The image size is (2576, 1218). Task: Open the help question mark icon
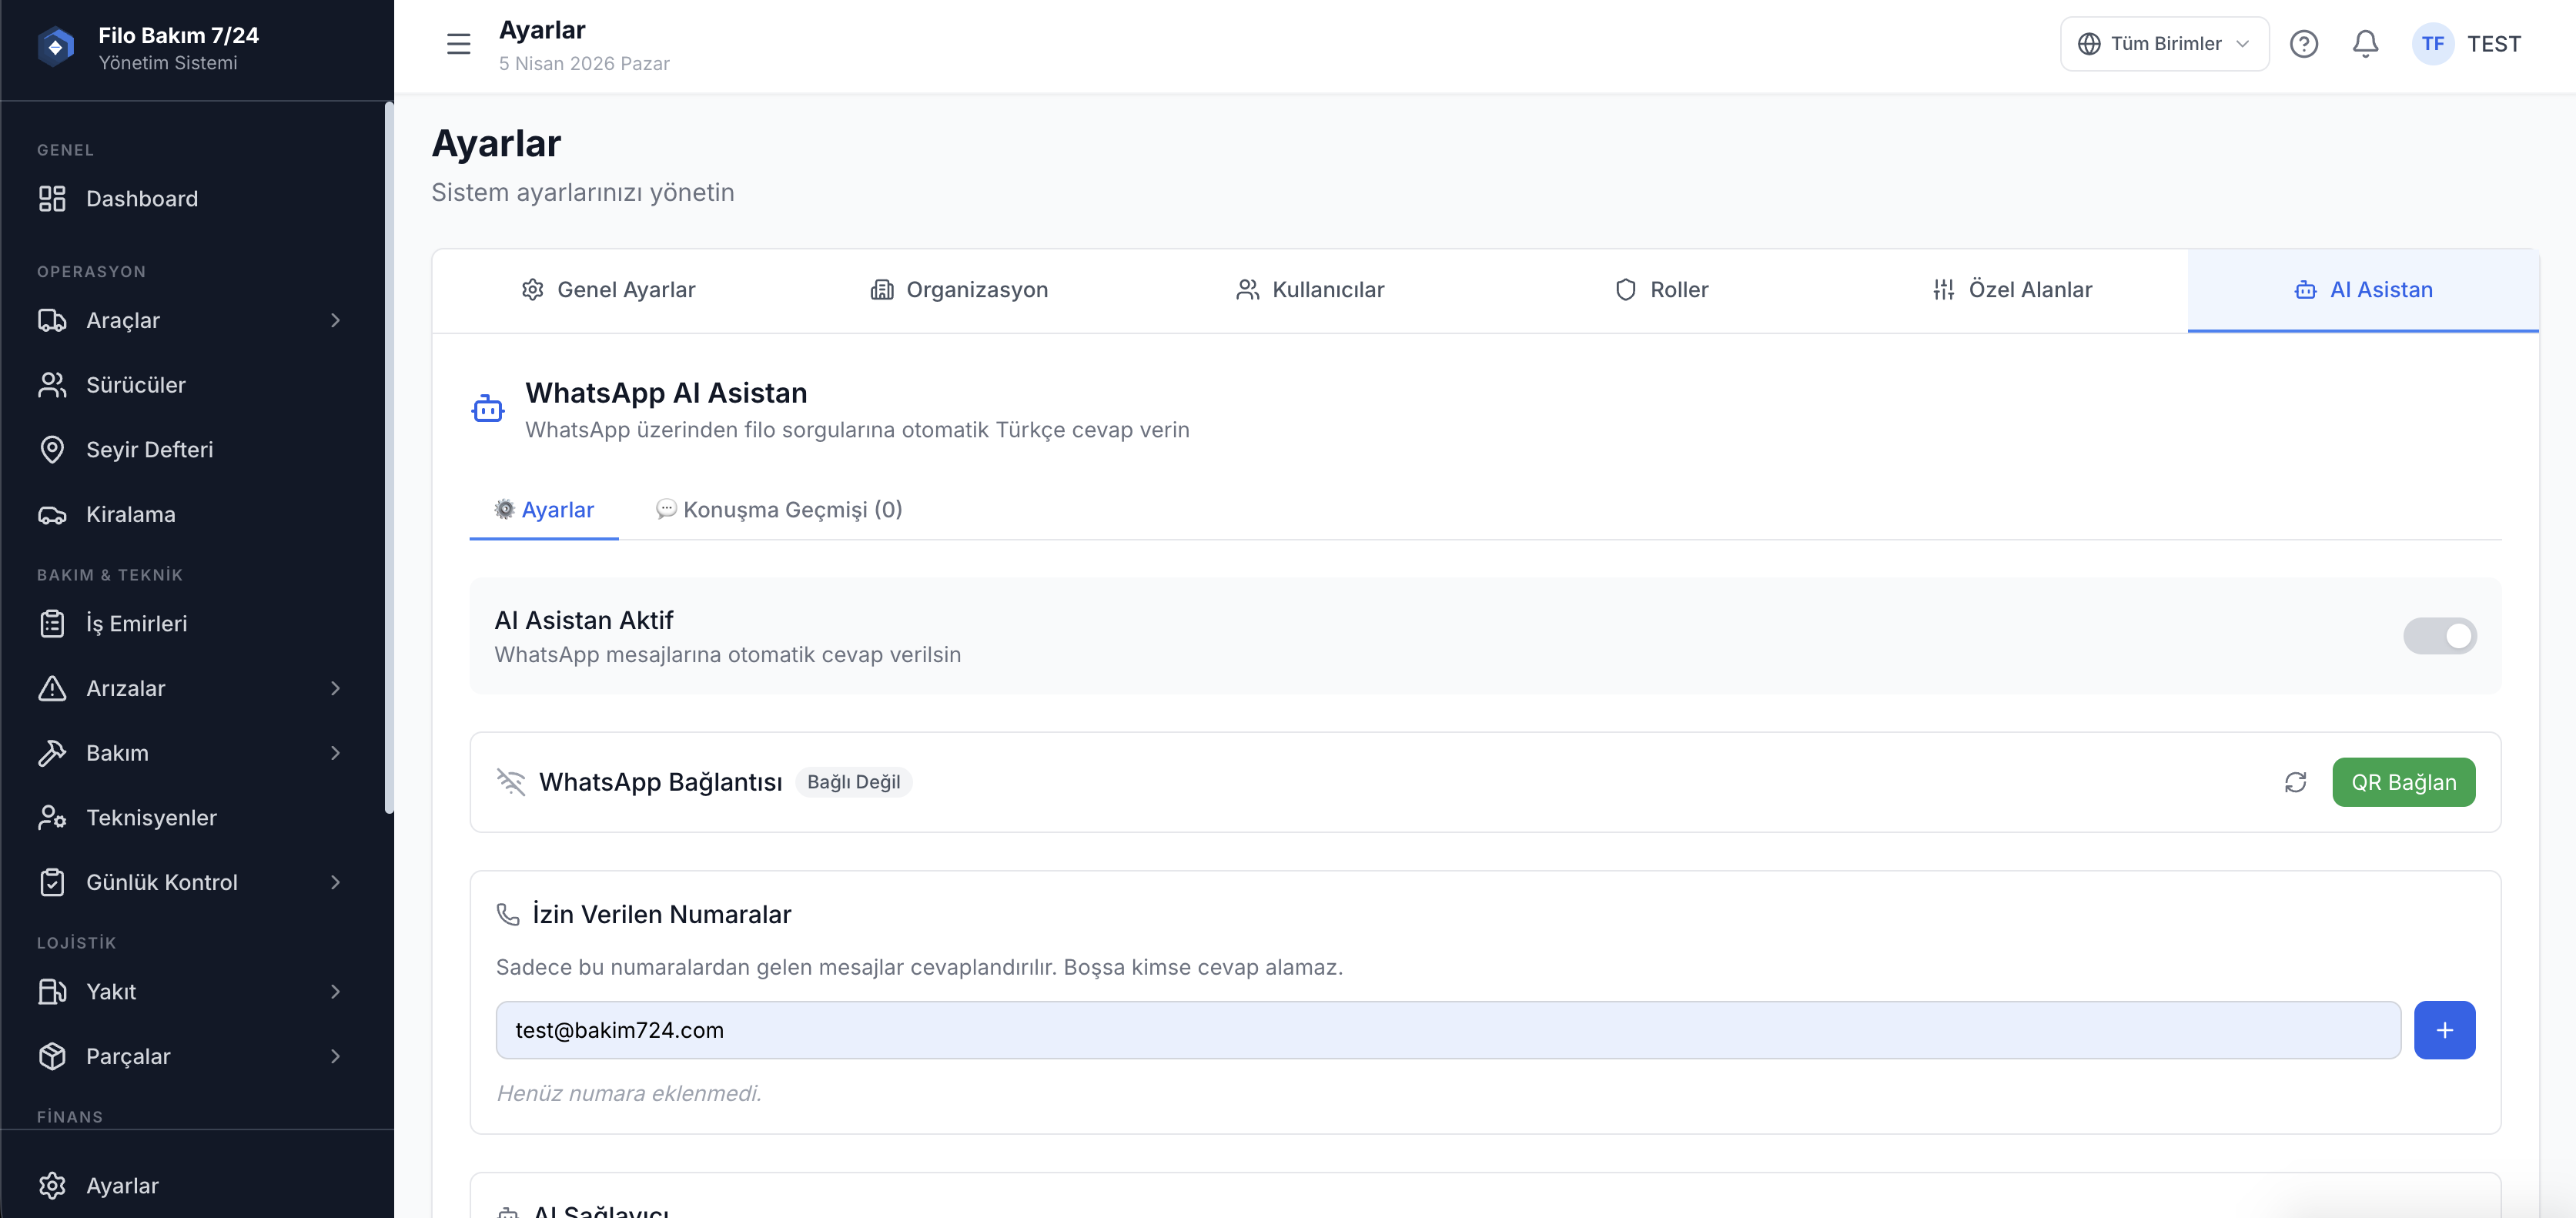2303,44
